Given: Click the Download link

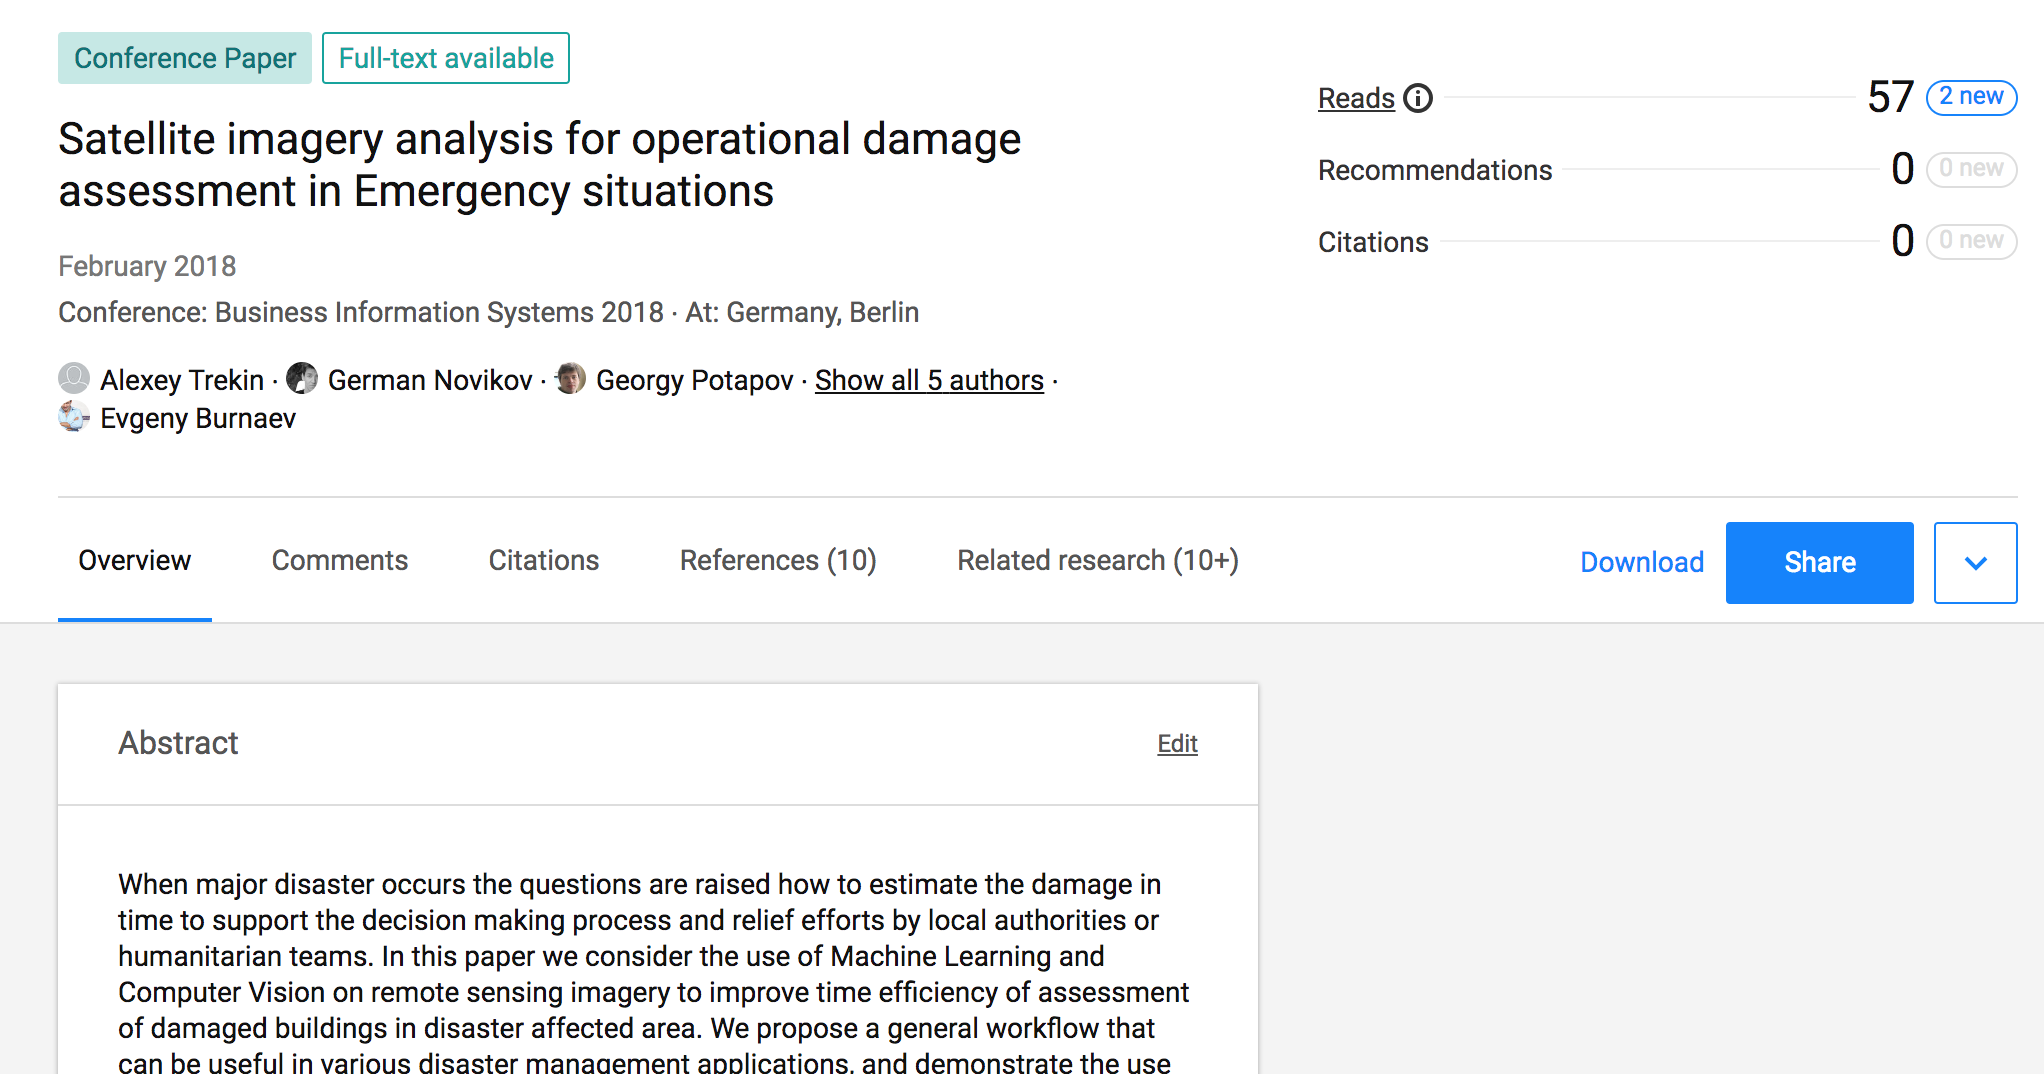Looking at the screenshot, I should pos(1641,563).
